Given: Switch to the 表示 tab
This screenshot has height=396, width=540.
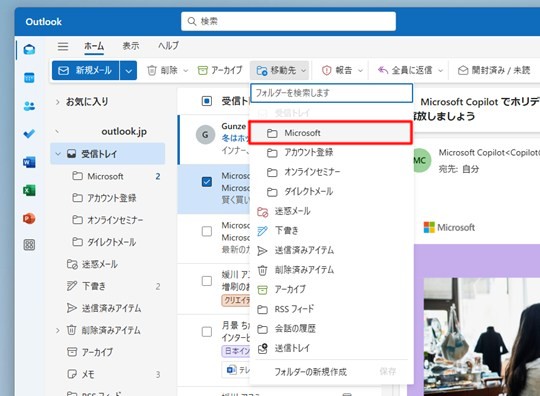Looking at the screenshot, I should tap(131, 46).
